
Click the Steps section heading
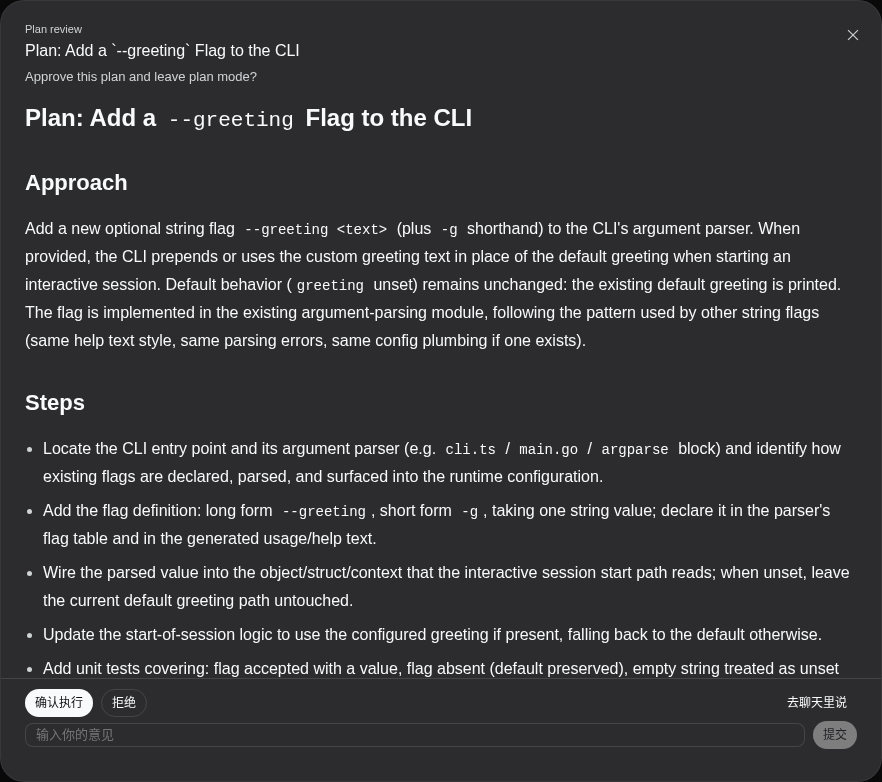[x=55, y=403]
